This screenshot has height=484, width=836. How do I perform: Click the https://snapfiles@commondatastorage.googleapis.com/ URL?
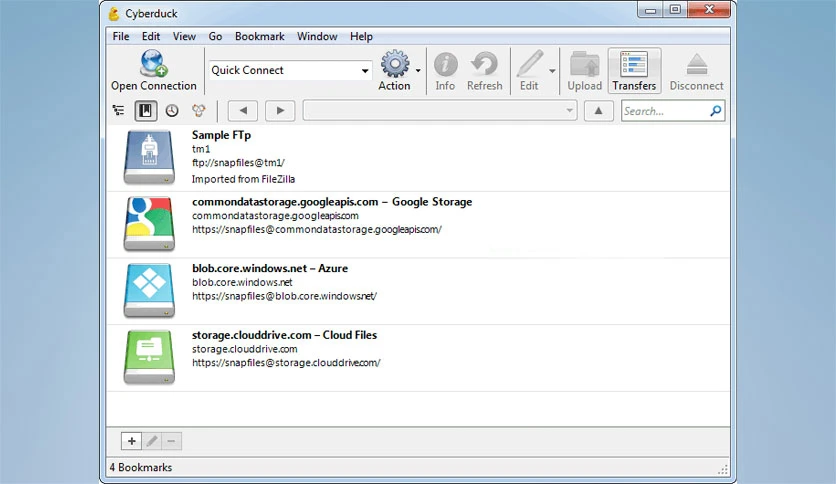tap(317, 229)
